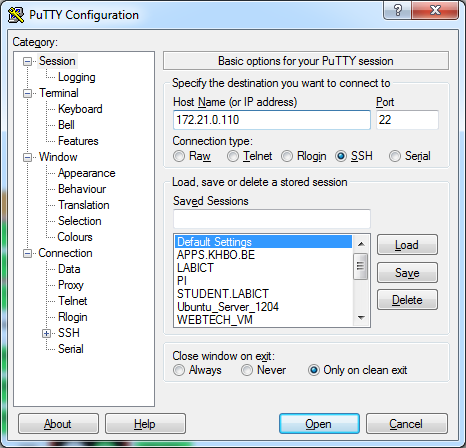Click the Help button

(x=145, y=424)
